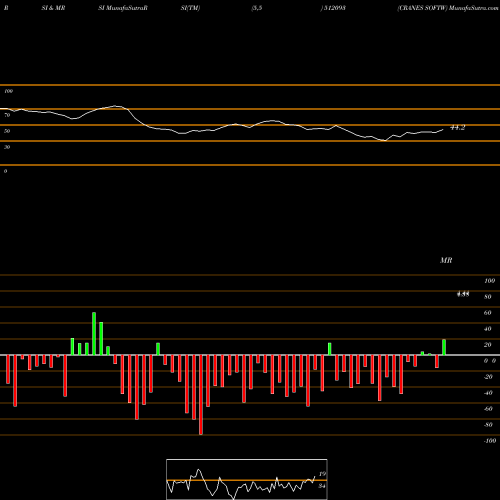Click the last green bar at the histogram's right end
Screen dimensions: 500x500
(x=444, y=347)
